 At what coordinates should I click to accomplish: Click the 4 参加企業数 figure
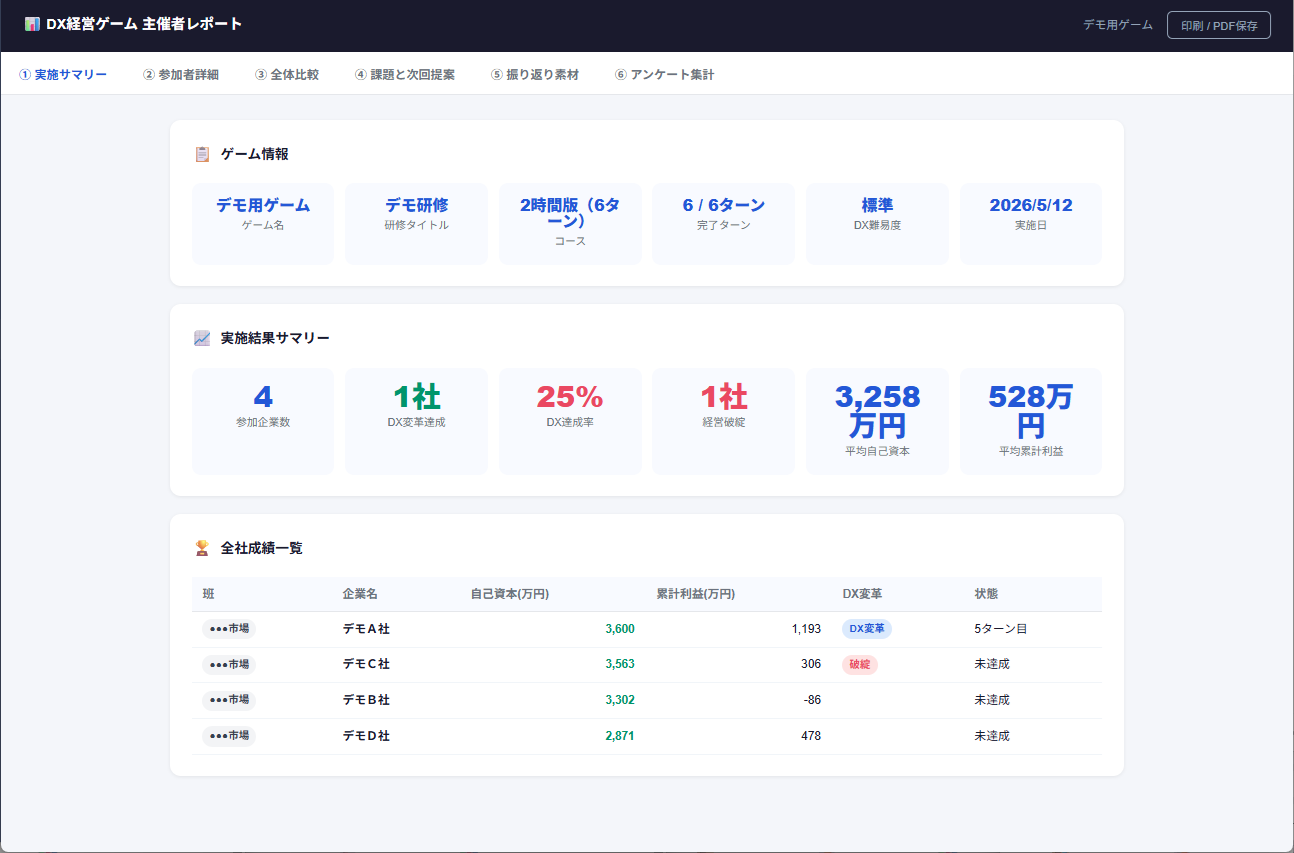(263, 397)
